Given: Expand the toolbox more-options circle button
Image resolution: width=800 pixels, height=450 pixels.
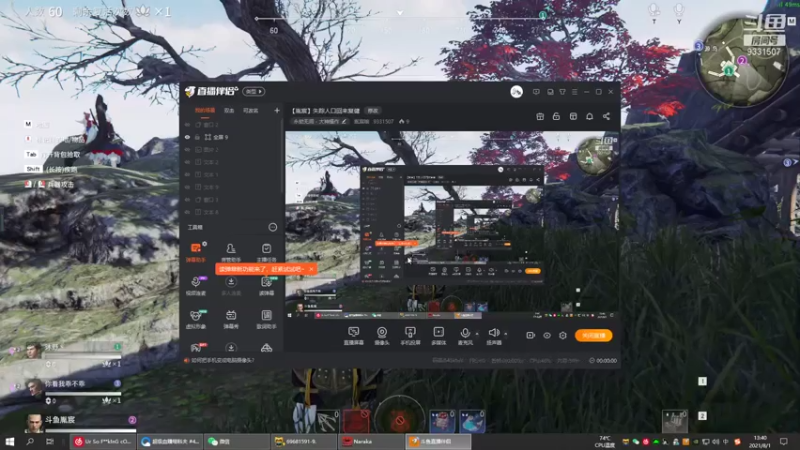Looking at the screenshot, I should tap(272, 227).
